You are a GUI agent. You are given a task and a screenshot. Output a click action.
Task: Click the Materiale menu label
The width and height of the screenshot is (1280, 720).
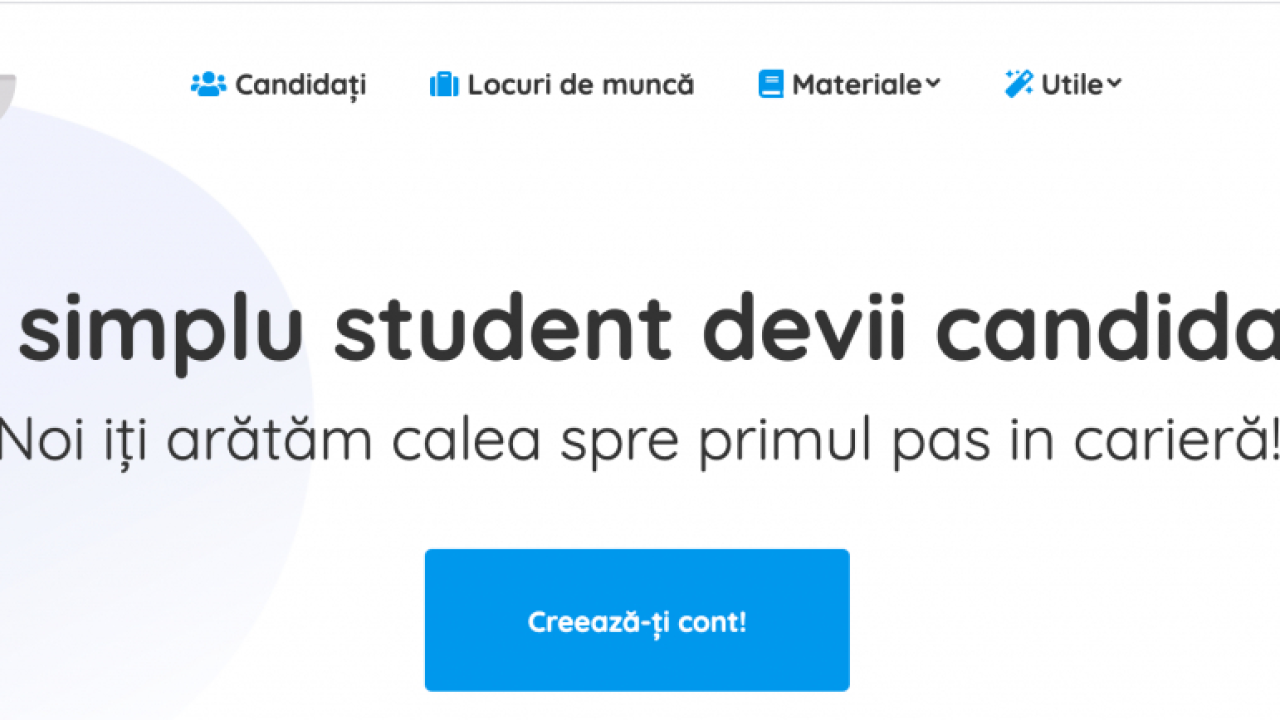tap(857, 85)
